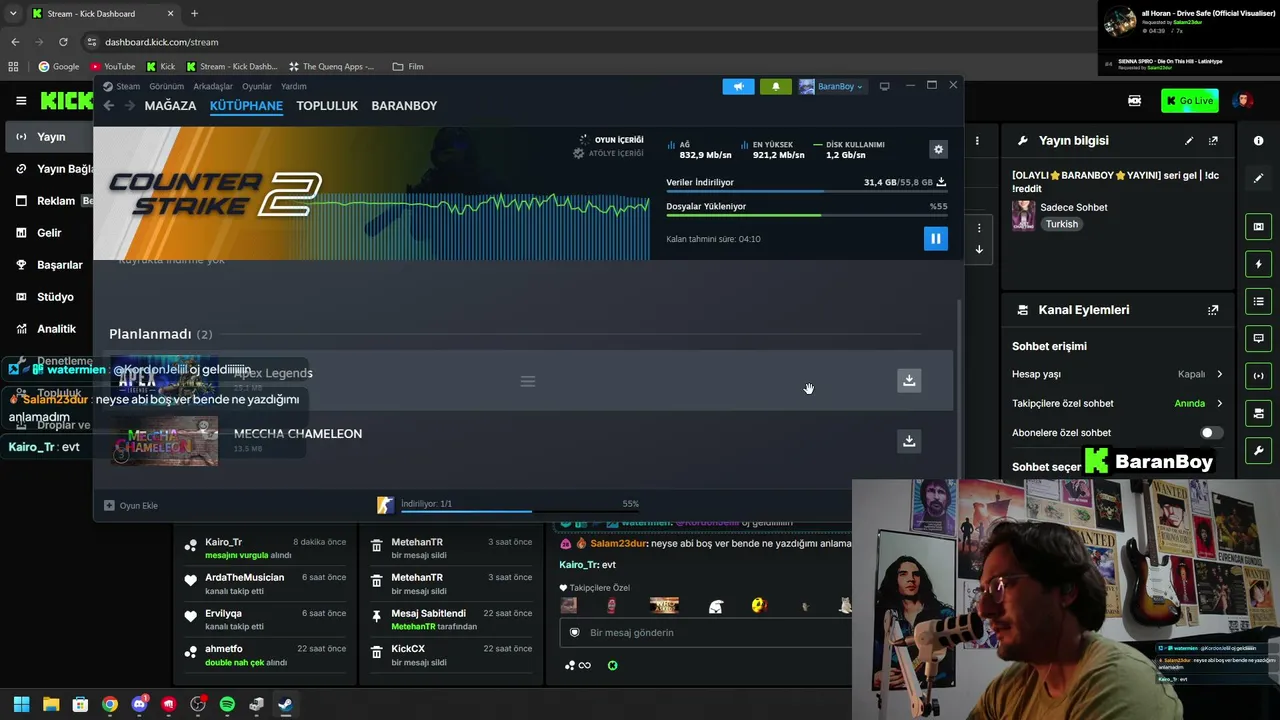Viewport: 1280px width, 720px height.
Task: Click the Veriler İndiriliyor progress bar
Action: click(806, 191)
